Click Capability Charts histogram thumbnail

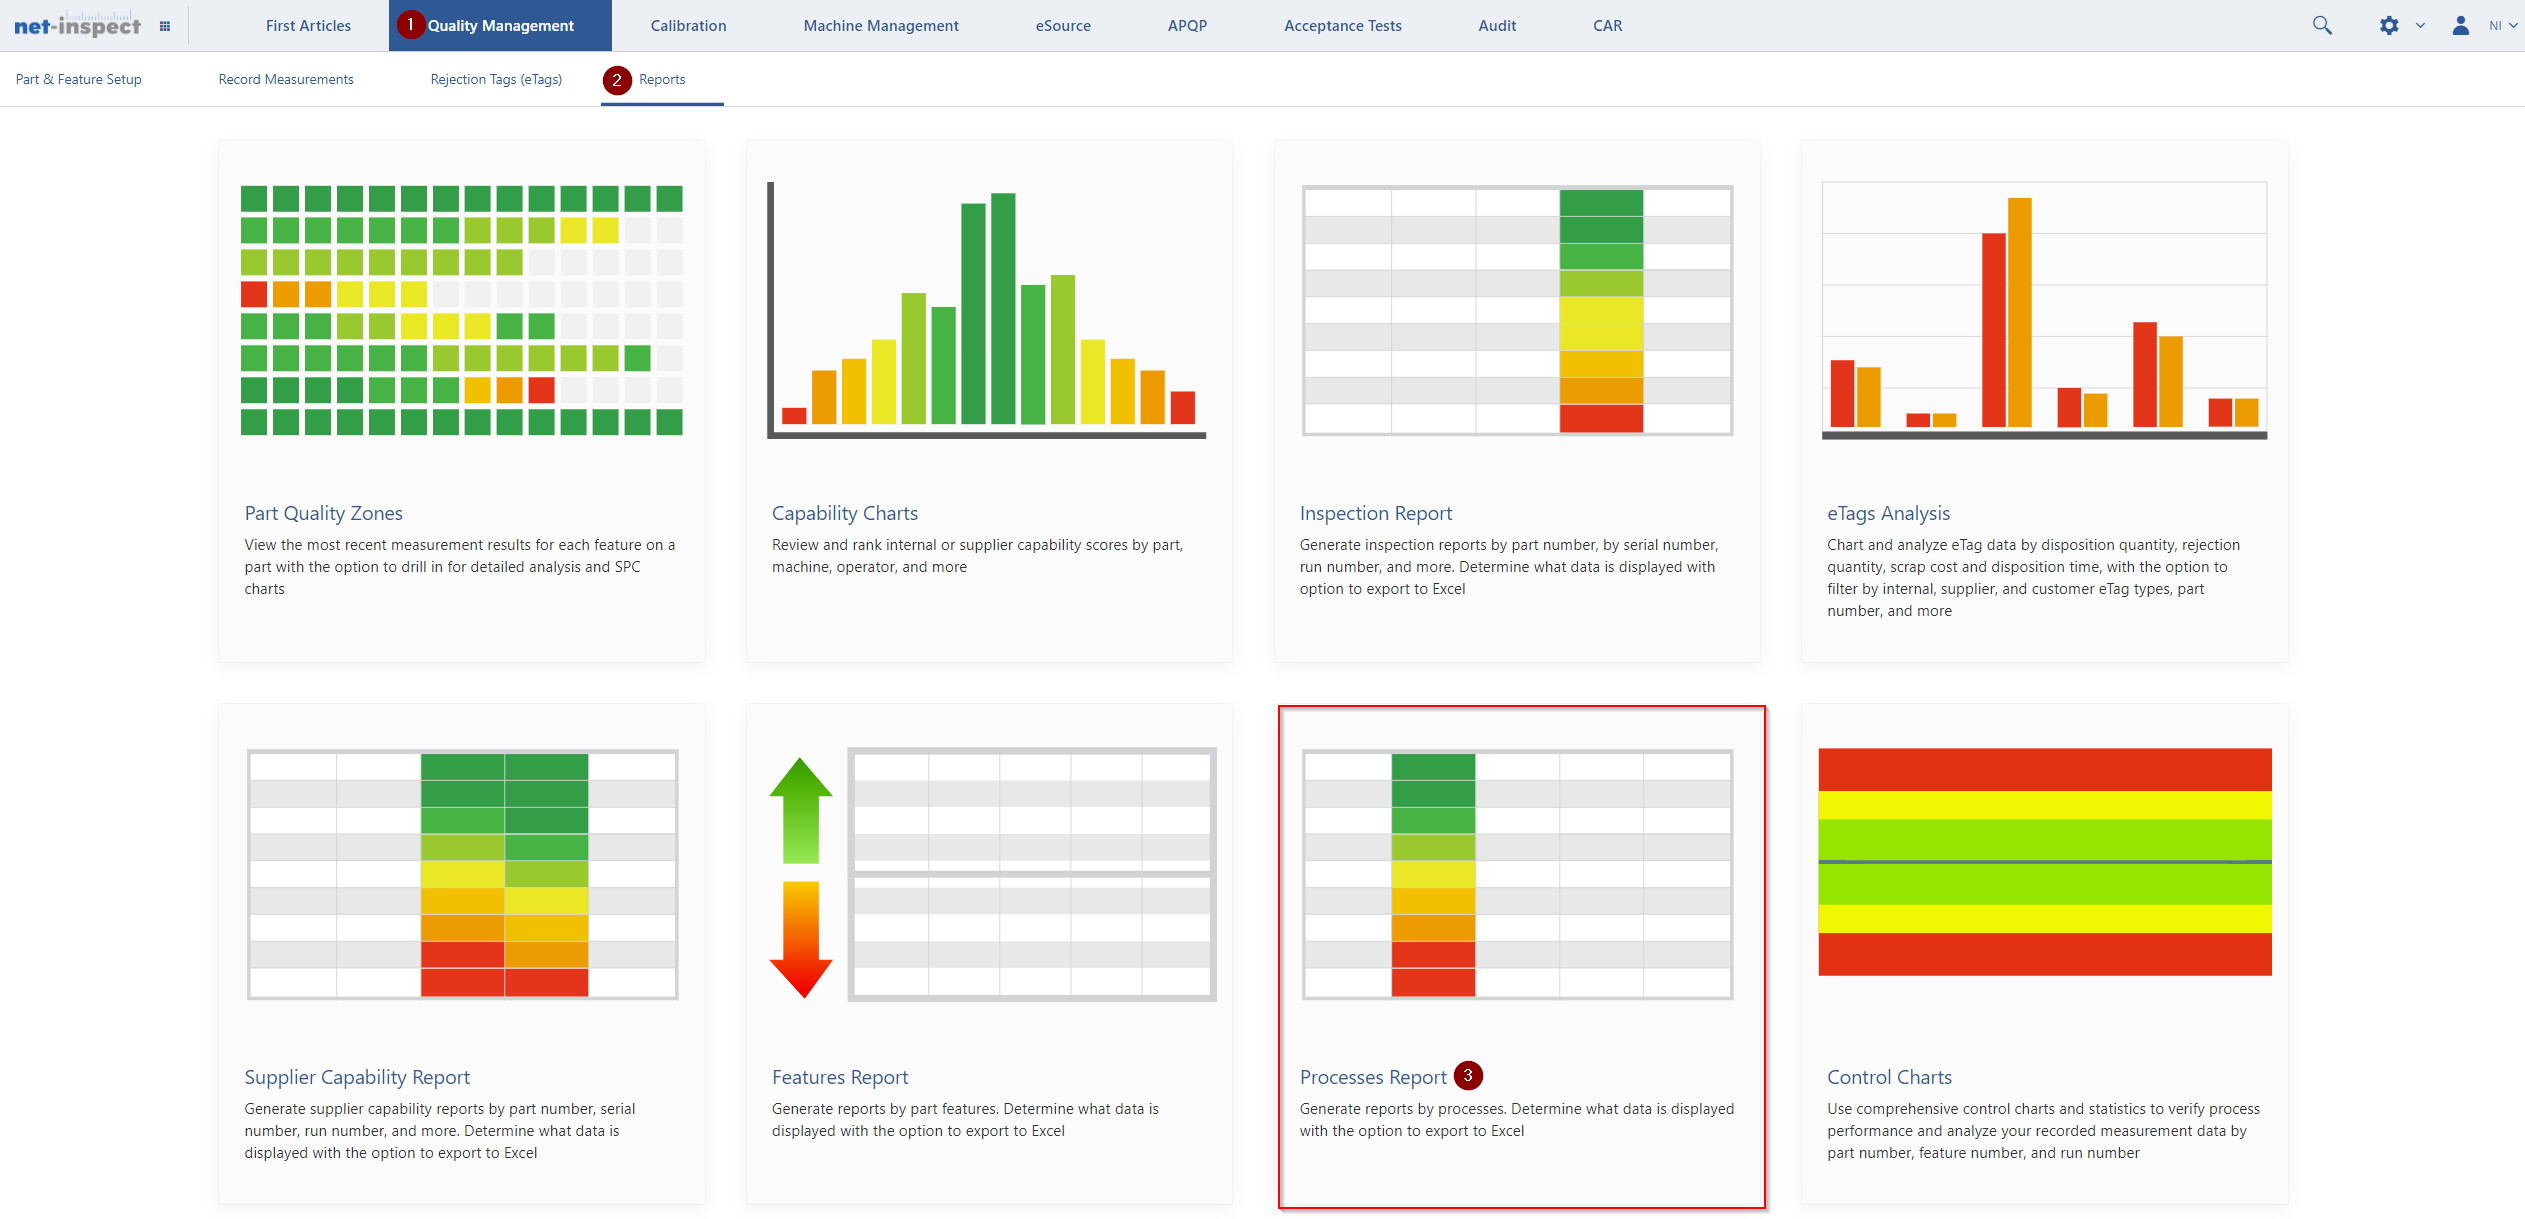987,310
